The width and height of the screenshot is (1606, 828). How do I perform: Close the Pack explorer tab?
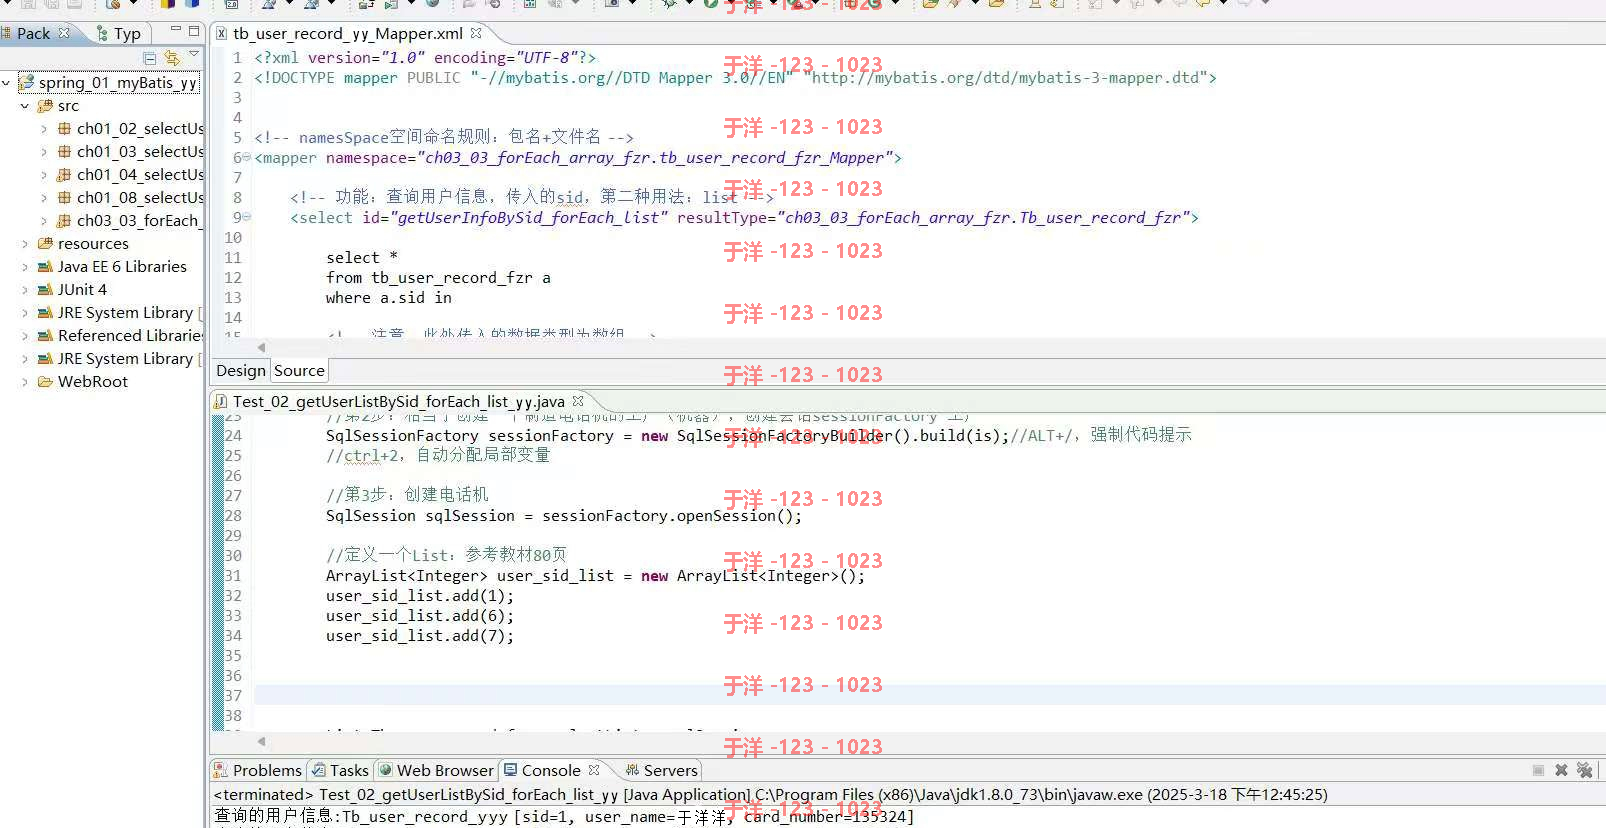point(65,33)
